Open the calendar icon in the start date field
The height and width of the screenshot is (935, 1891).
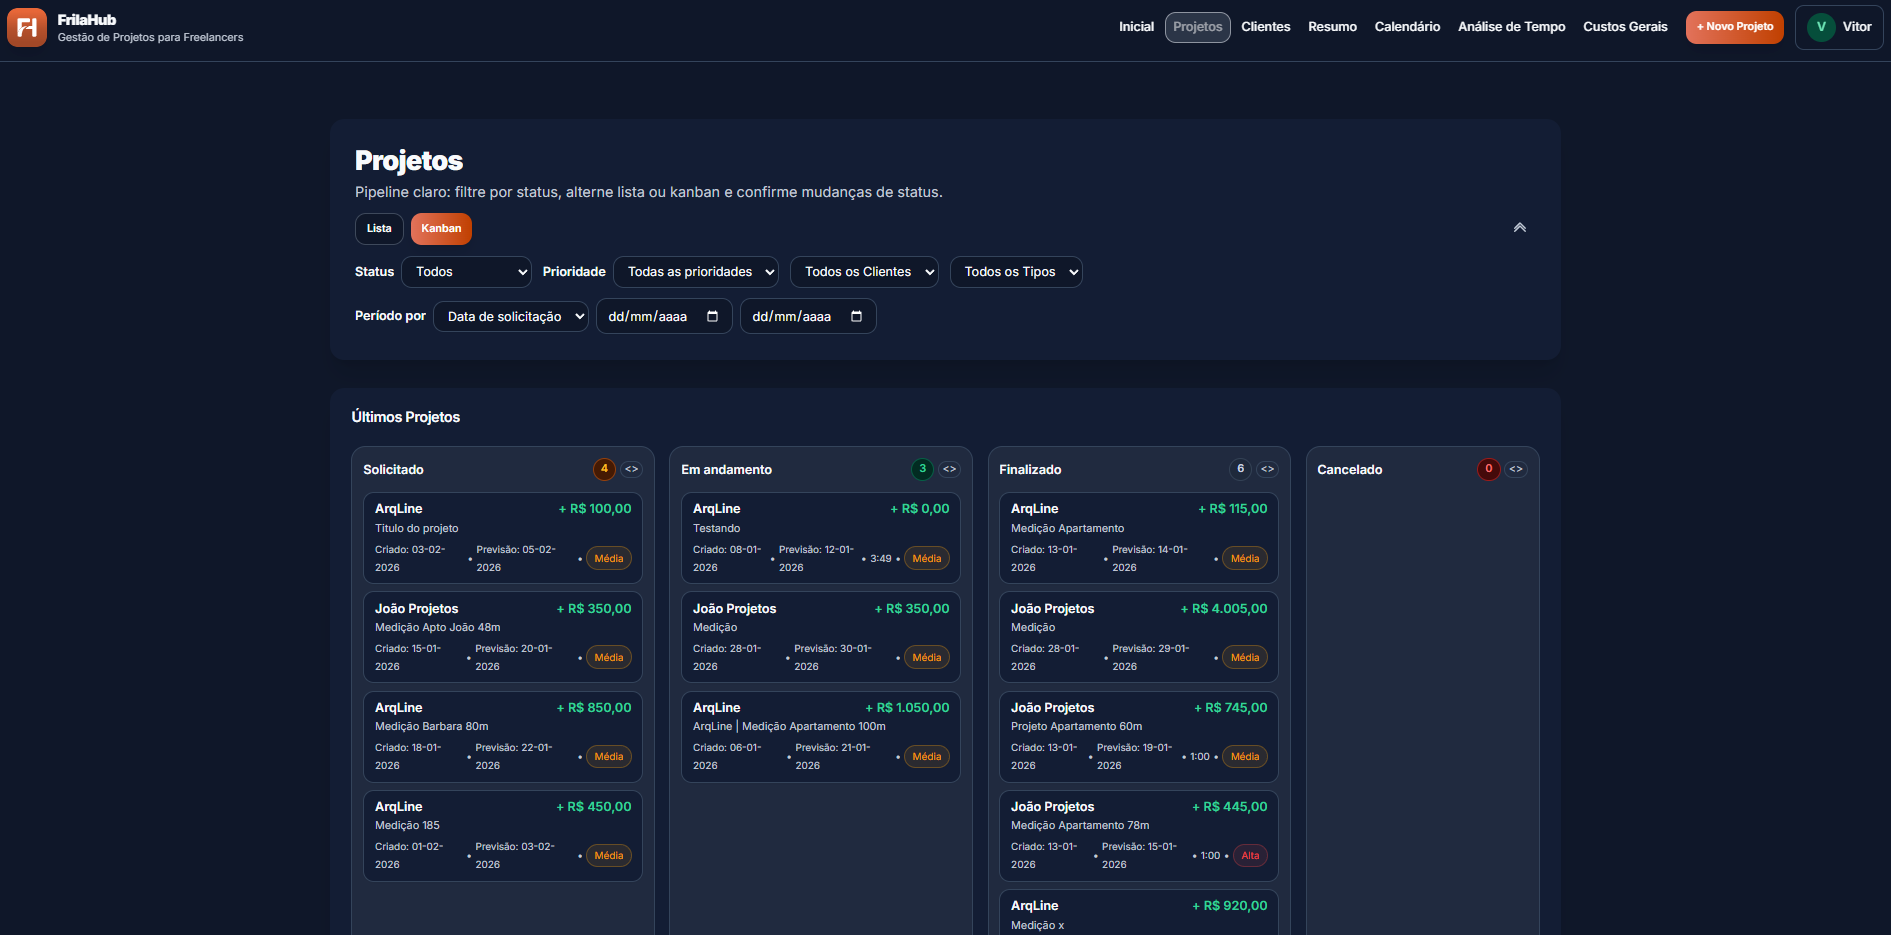[x=713, y=315]
